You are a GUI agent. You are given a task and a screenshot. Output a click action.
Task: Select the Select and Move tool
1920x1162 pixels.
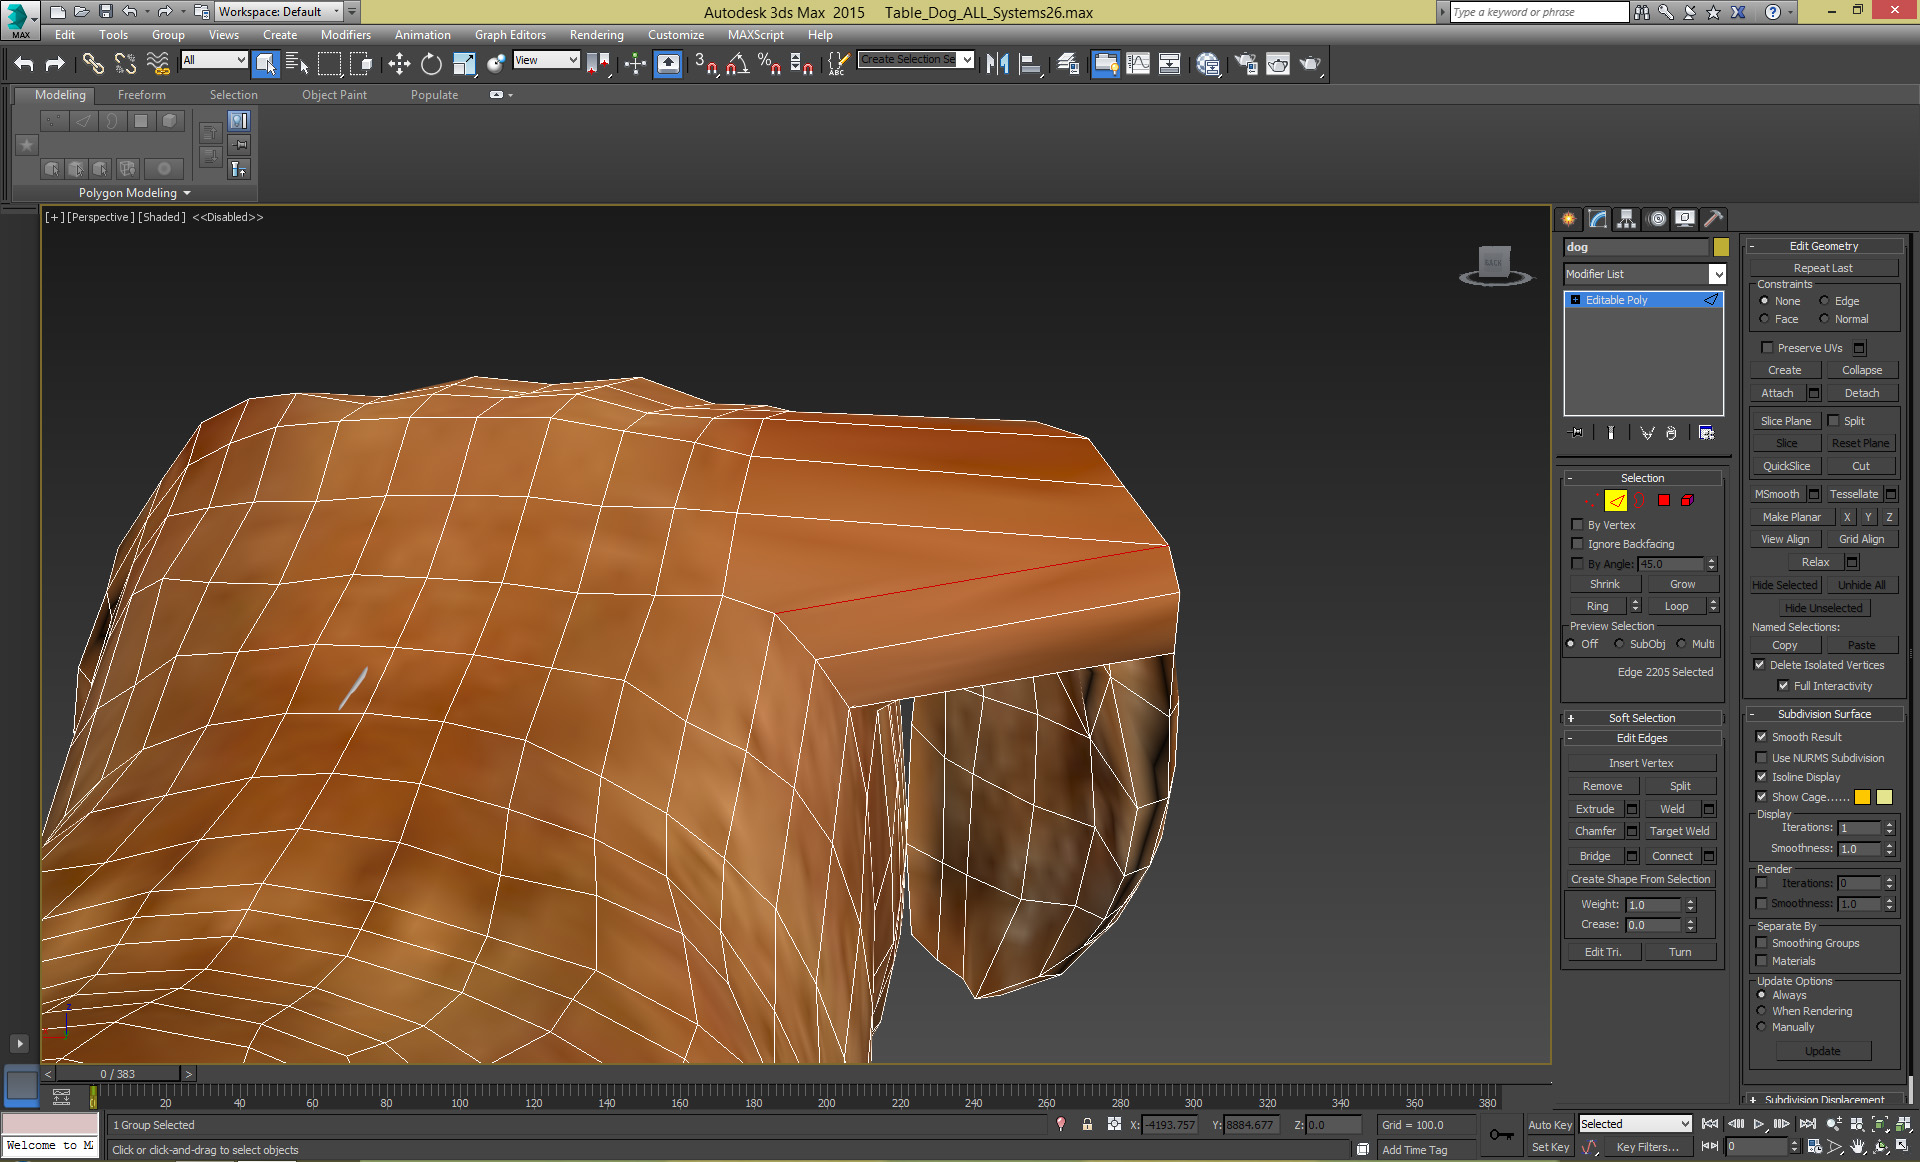point(399,63)
